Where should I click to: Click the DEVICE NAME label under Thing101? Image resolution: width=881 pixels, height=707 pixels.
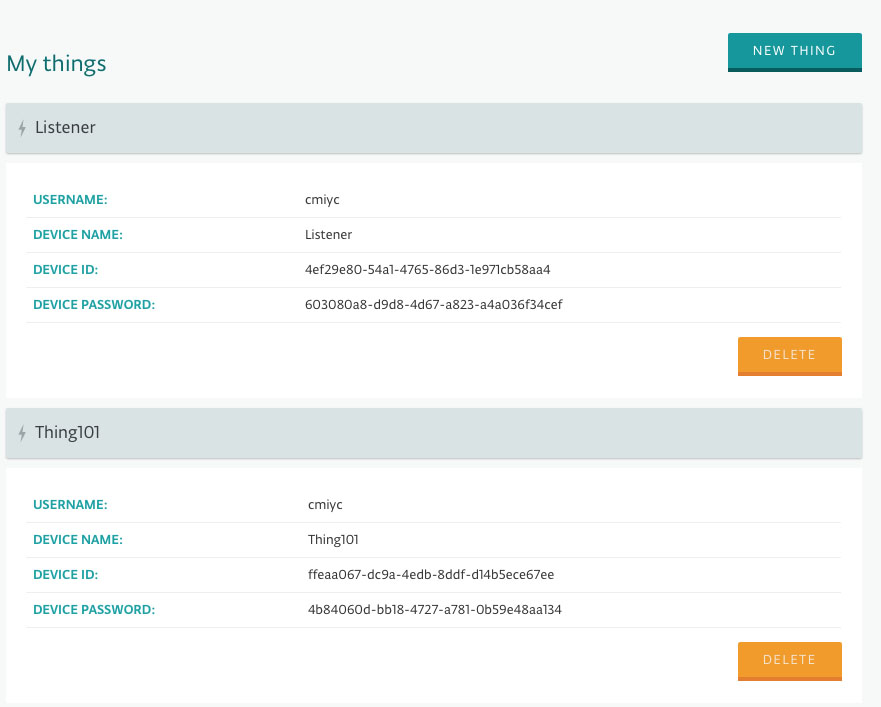click(x=78, y=540)
